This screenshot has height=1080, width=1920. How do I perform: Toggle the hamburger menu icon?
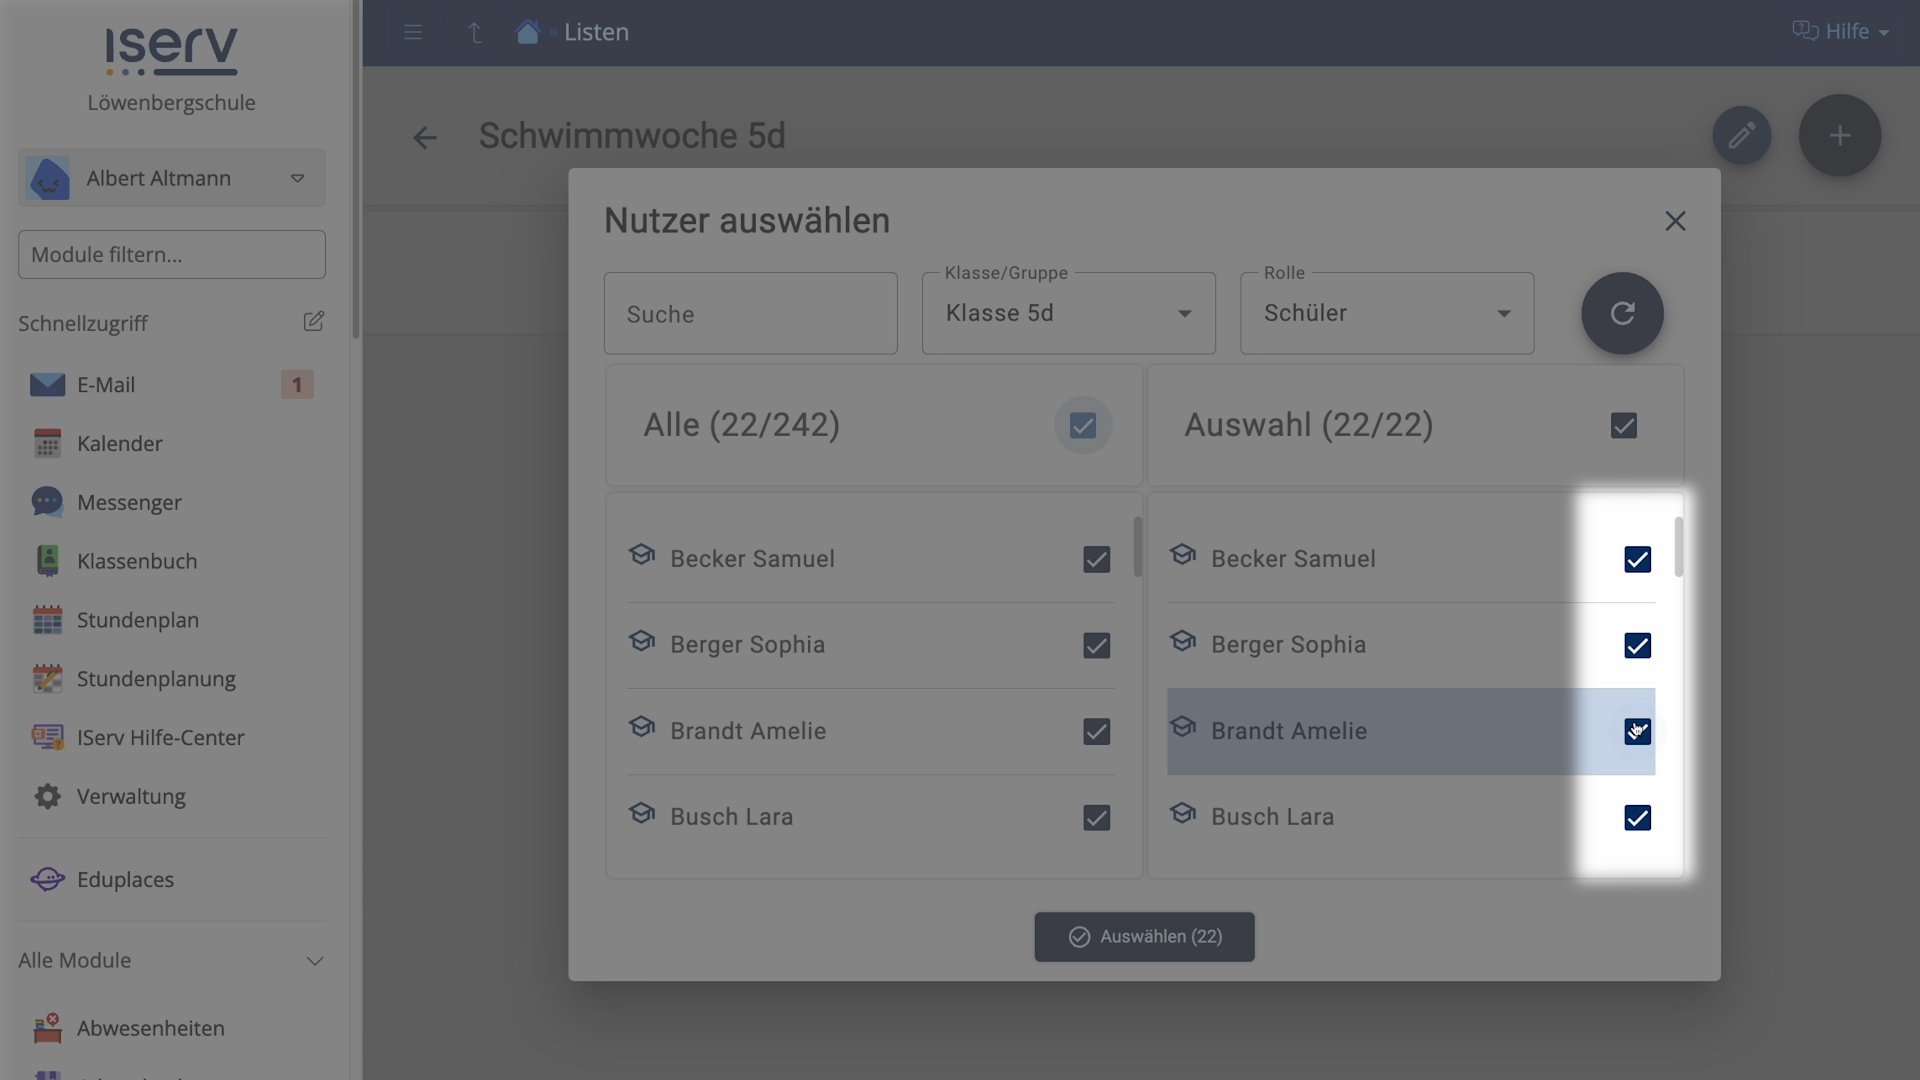[413, 32]
